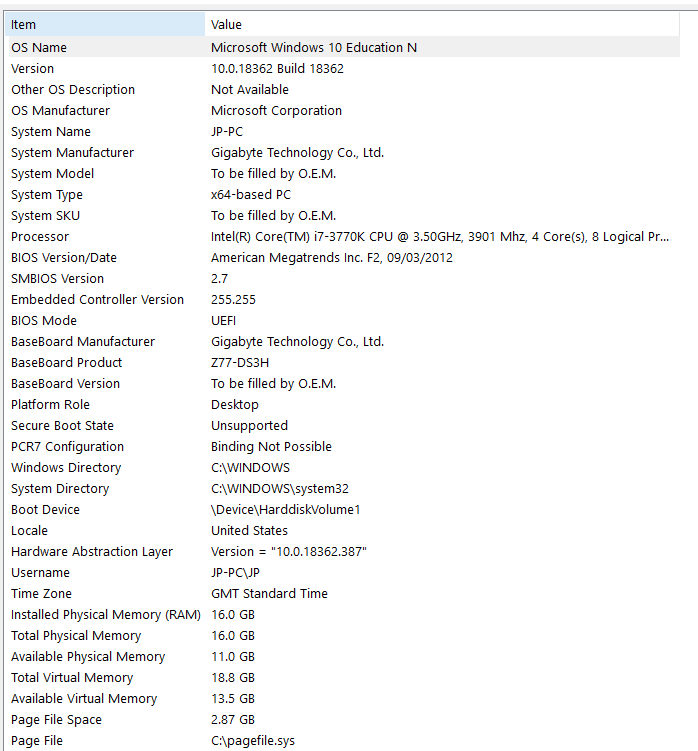This screenshot has width=698, height=751.
Task: Click the C:\WINDOWS\system32 value
Action: click(x=280, y=489)
